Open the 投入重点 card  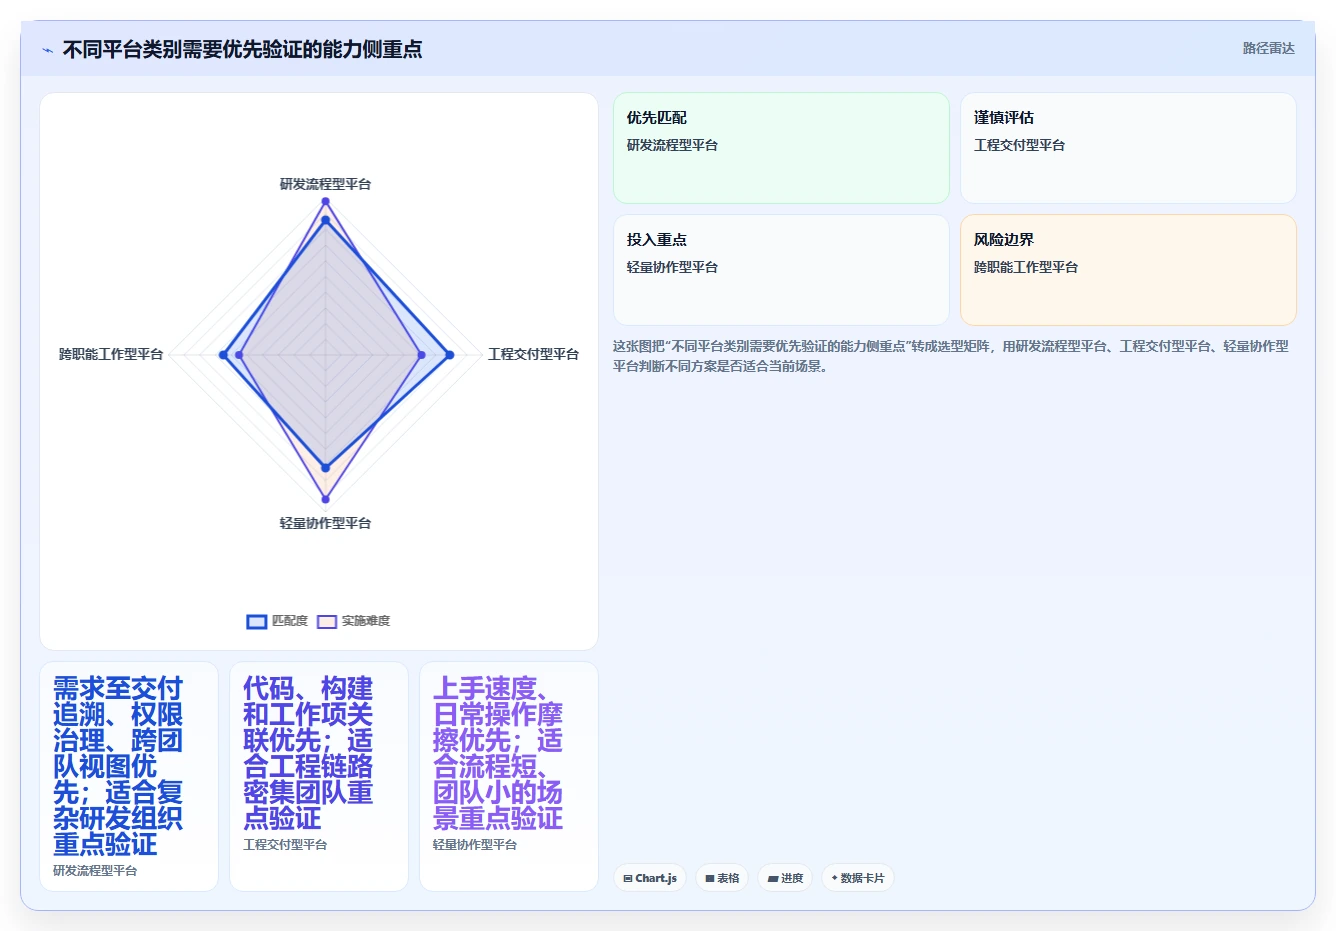(781, 270)
